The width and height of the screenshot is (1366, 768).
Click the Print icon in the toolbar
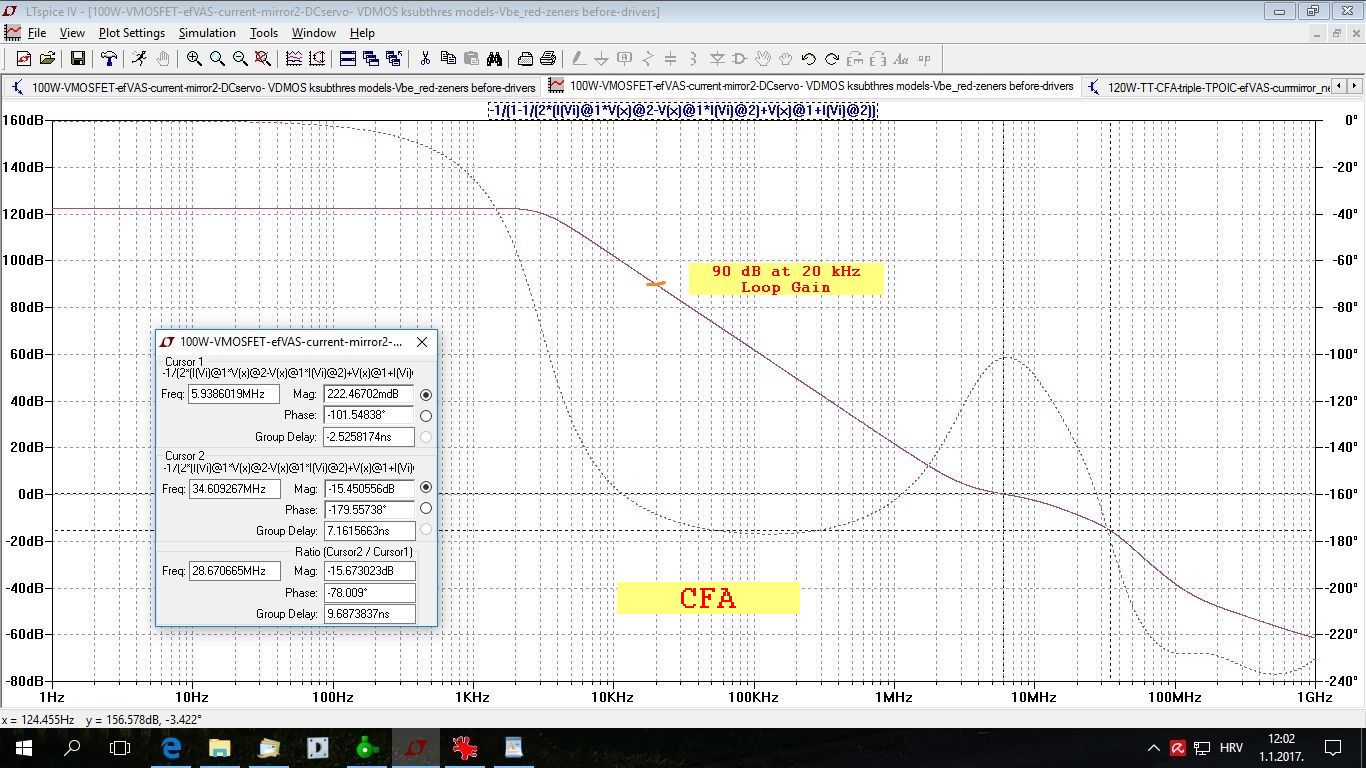548,59
